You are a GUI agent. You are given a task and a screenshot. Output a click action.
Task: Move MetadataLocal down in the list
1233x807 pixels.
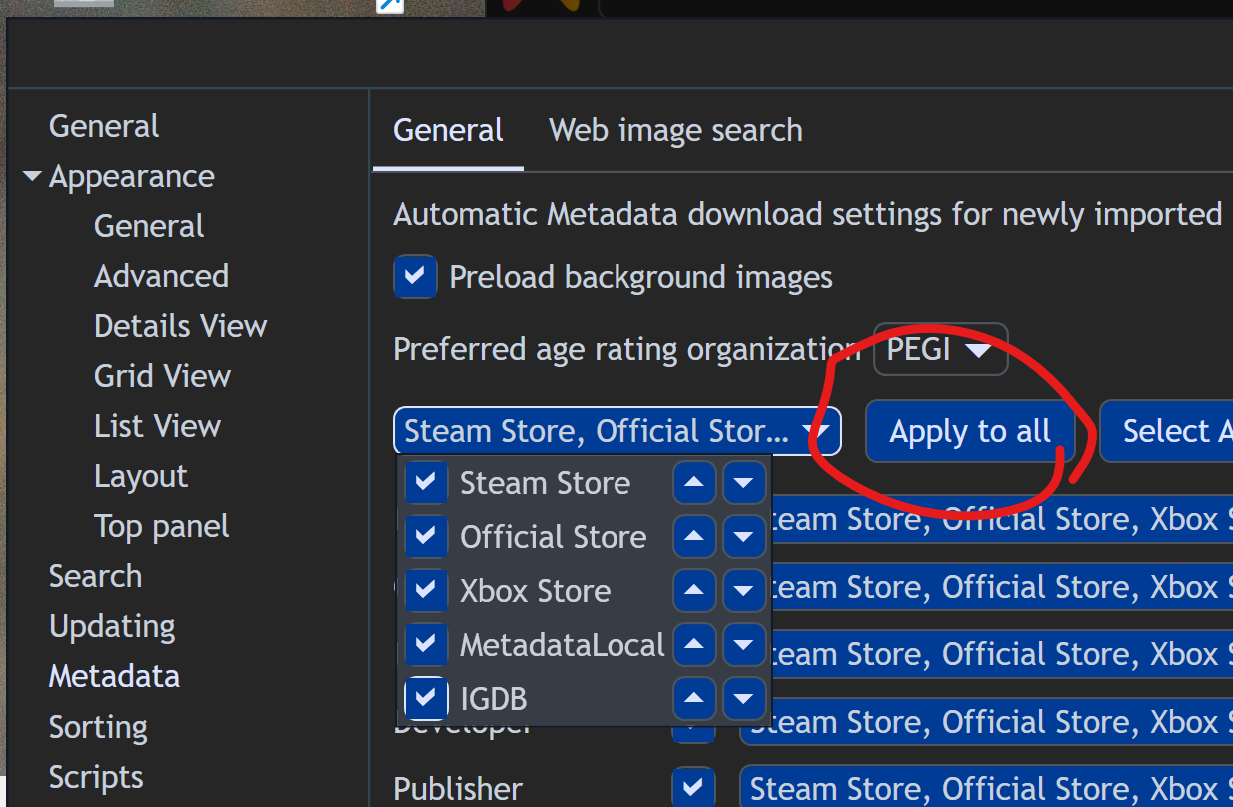(x=743, y=645)
